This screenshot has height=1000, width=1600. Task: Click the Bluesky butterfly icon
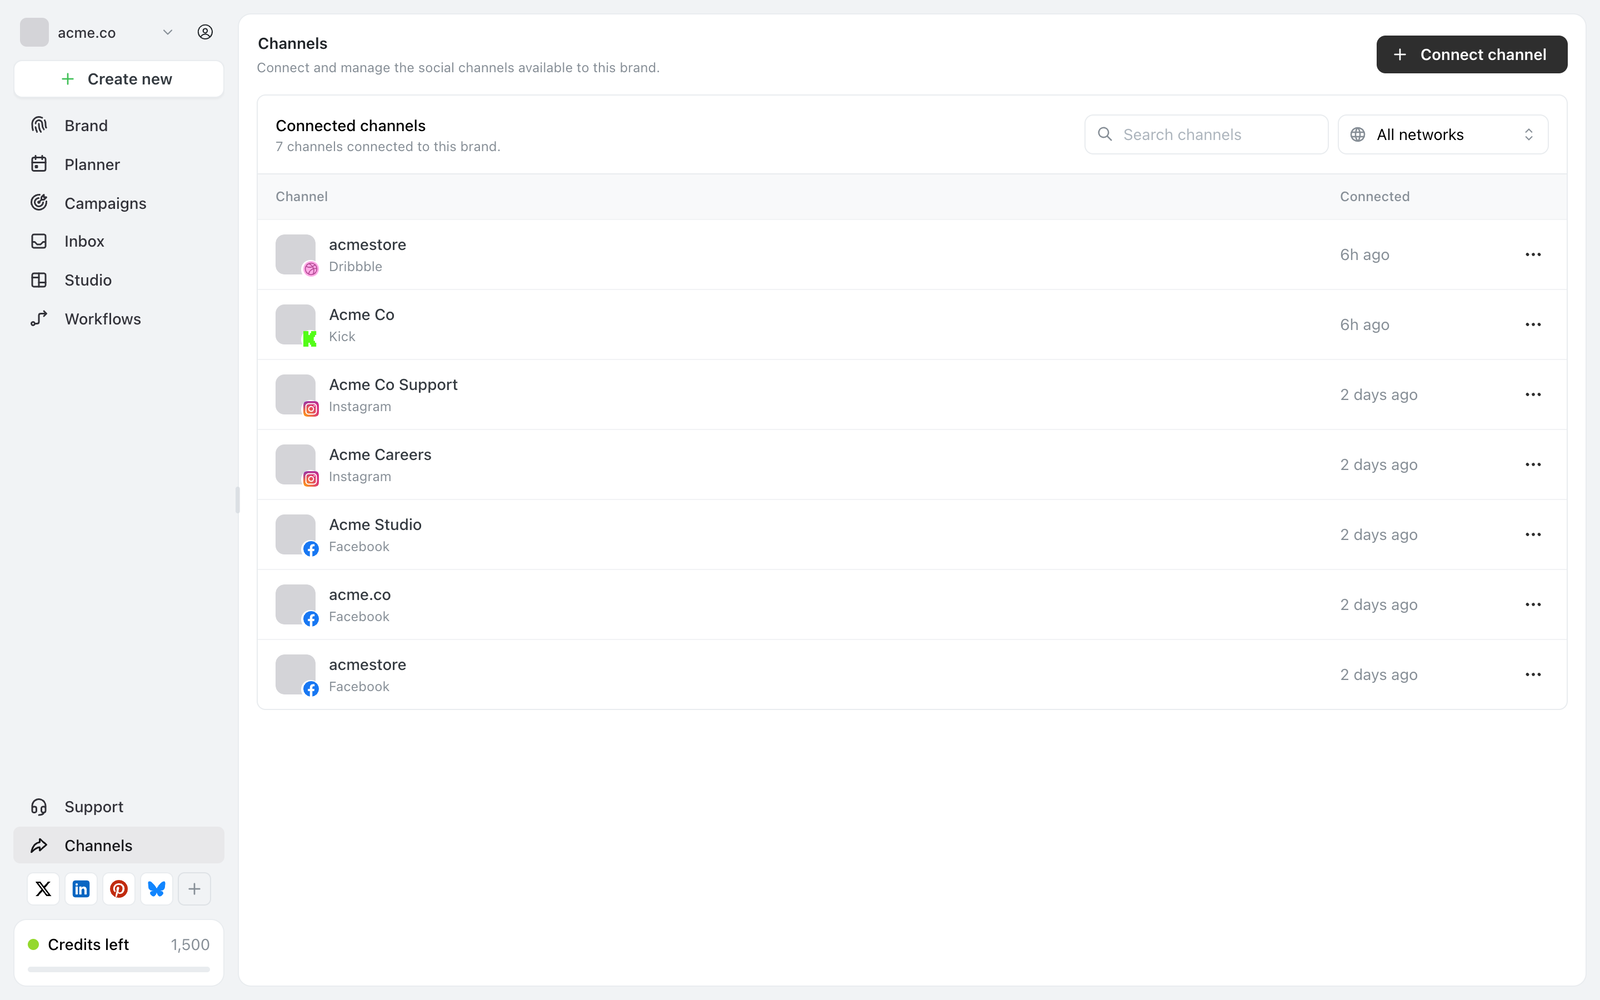click(157, 889)
